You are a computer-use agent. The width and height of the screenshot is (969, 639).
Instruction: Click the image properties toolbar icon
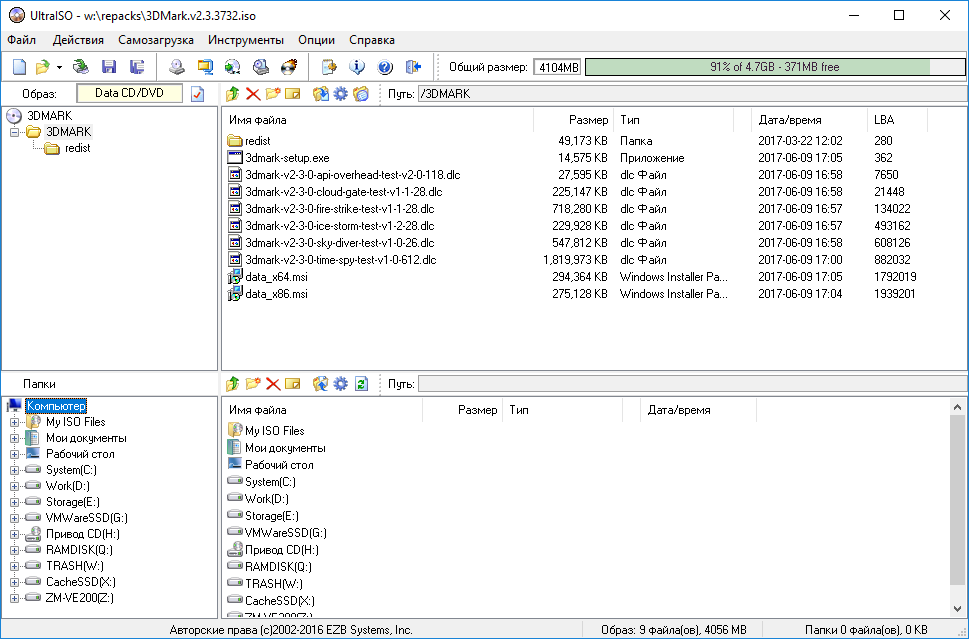point(329,67)
